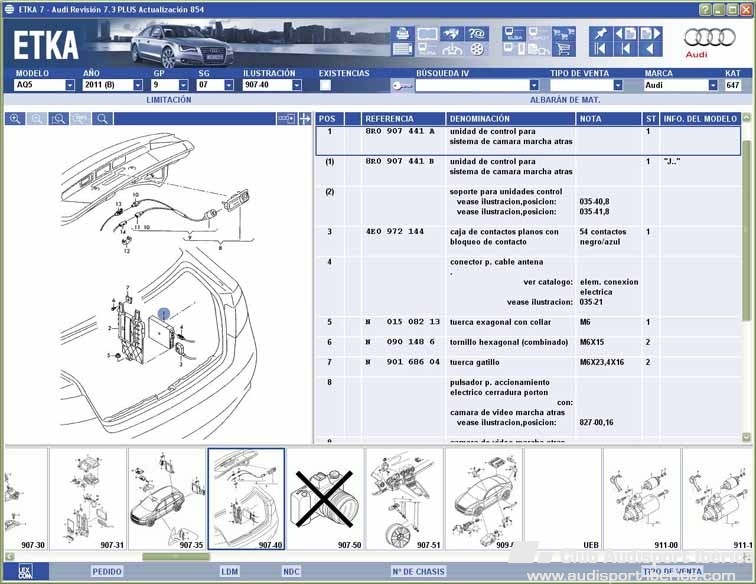Image resolution: width=756 pixels, height=584 pixels.
Task: Click the three shopping carts icon
Action: (x=563, y=34)
